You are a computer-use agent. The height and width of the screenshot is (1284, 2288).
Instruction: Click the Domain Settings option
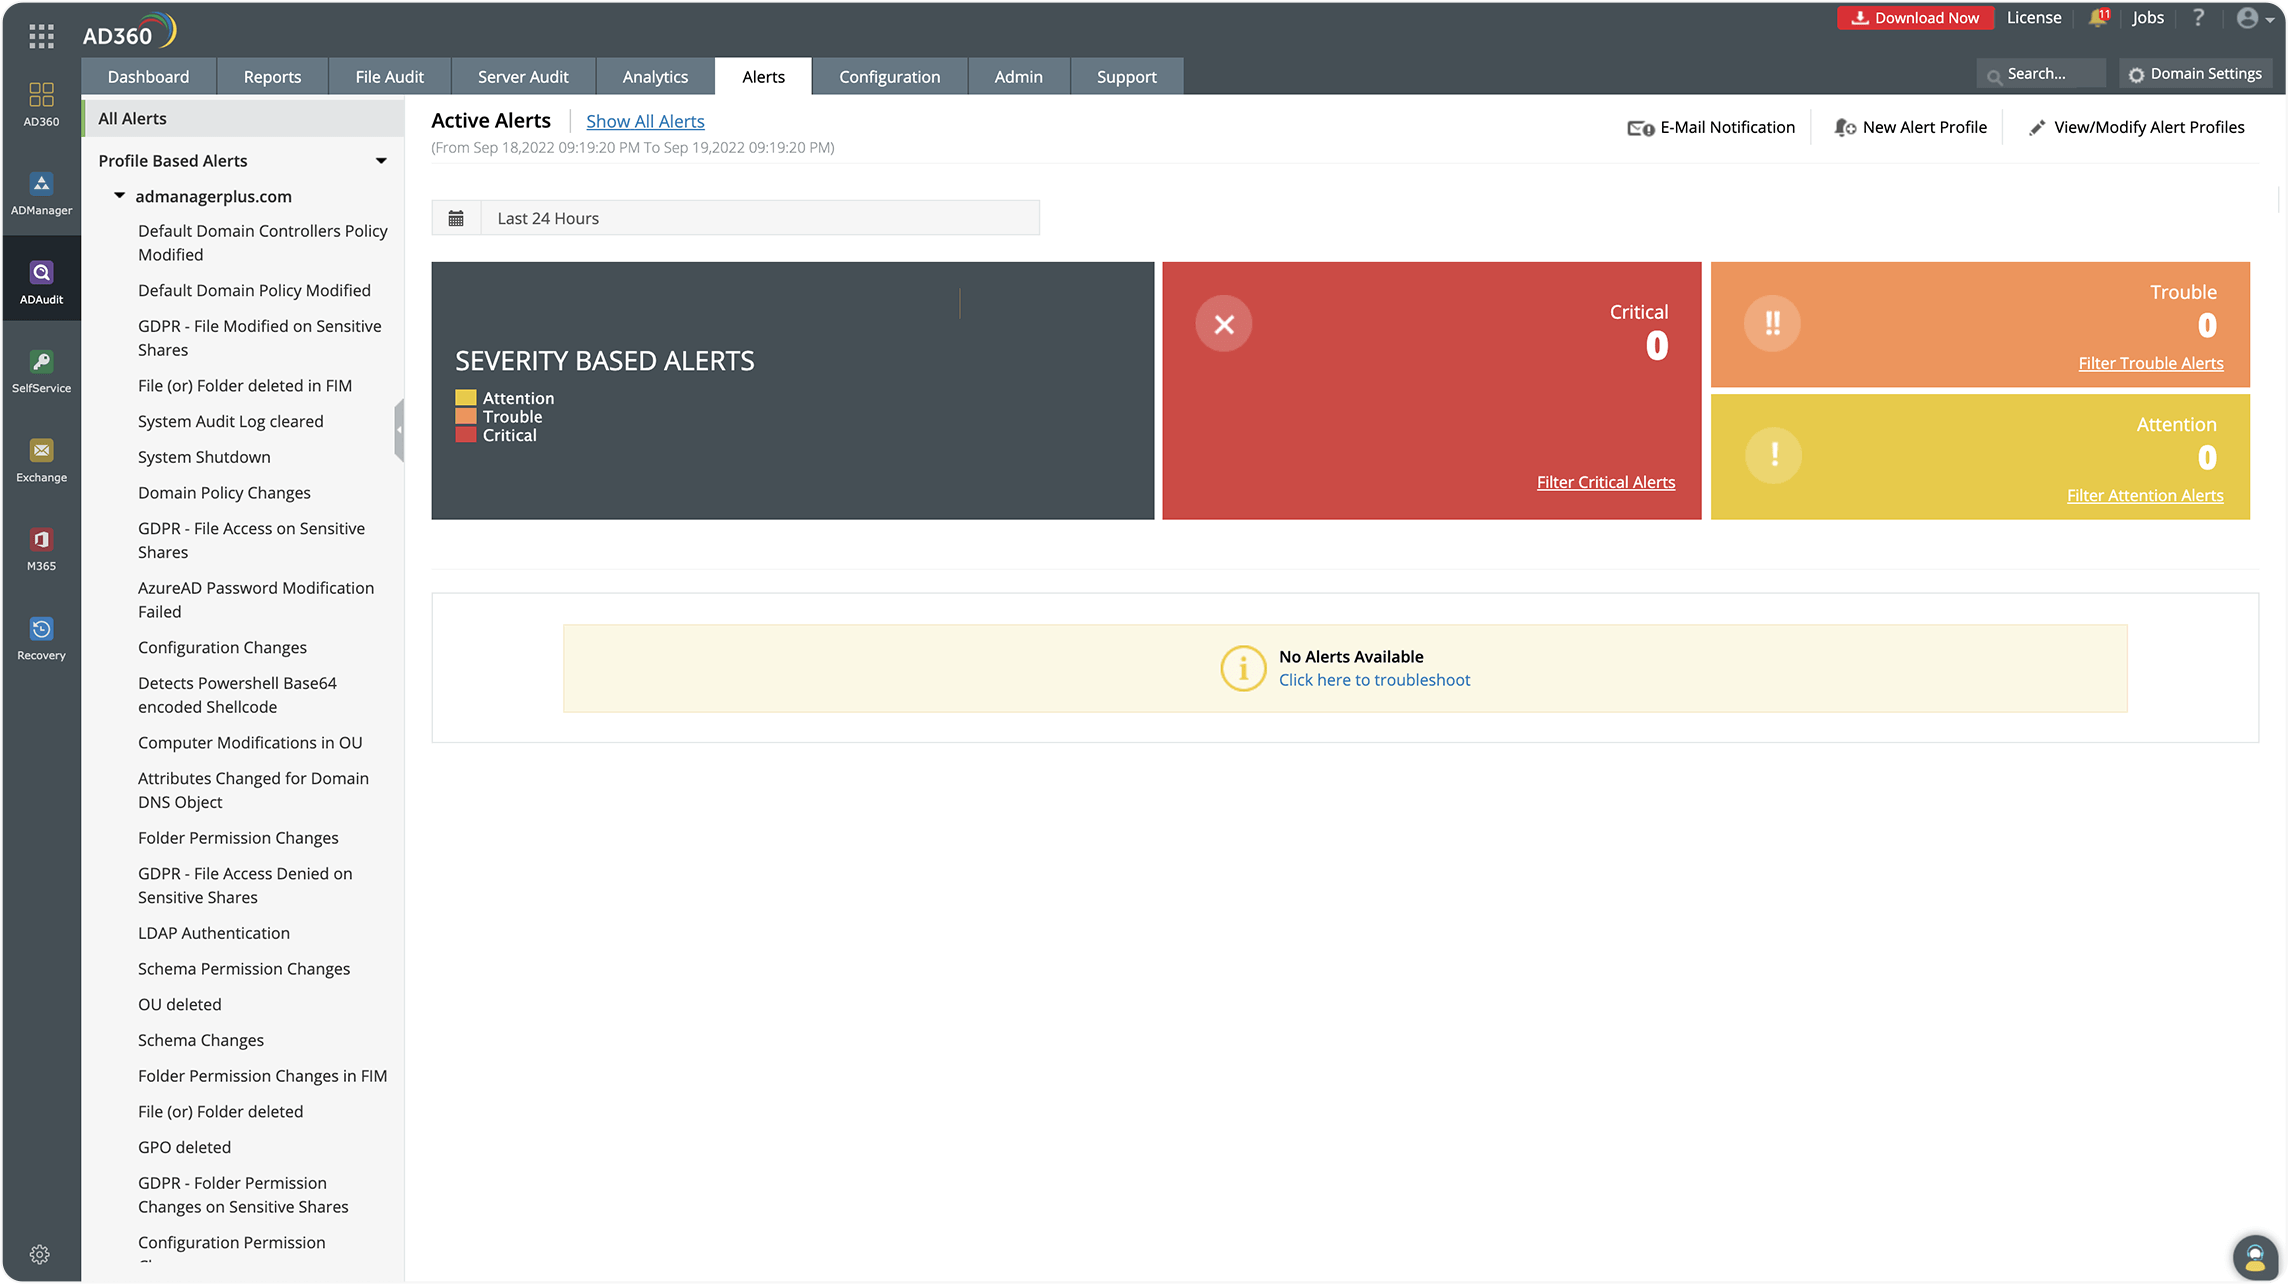tap(2194, 74)
